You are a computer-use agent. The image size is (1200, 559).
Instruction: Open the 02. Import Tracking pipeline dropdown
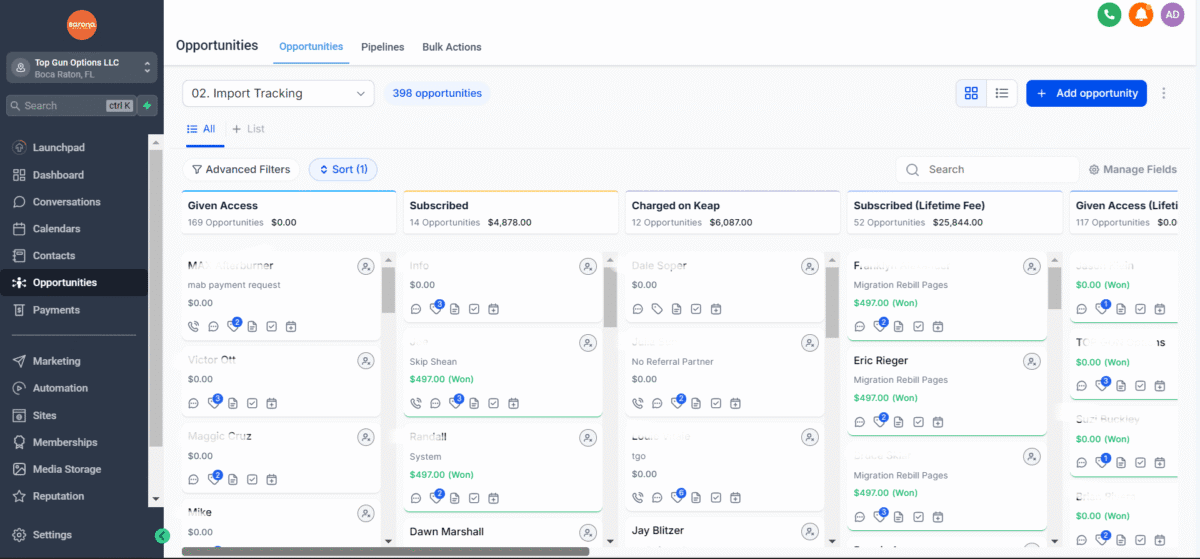pyautogui.click(x=278, y=93)
